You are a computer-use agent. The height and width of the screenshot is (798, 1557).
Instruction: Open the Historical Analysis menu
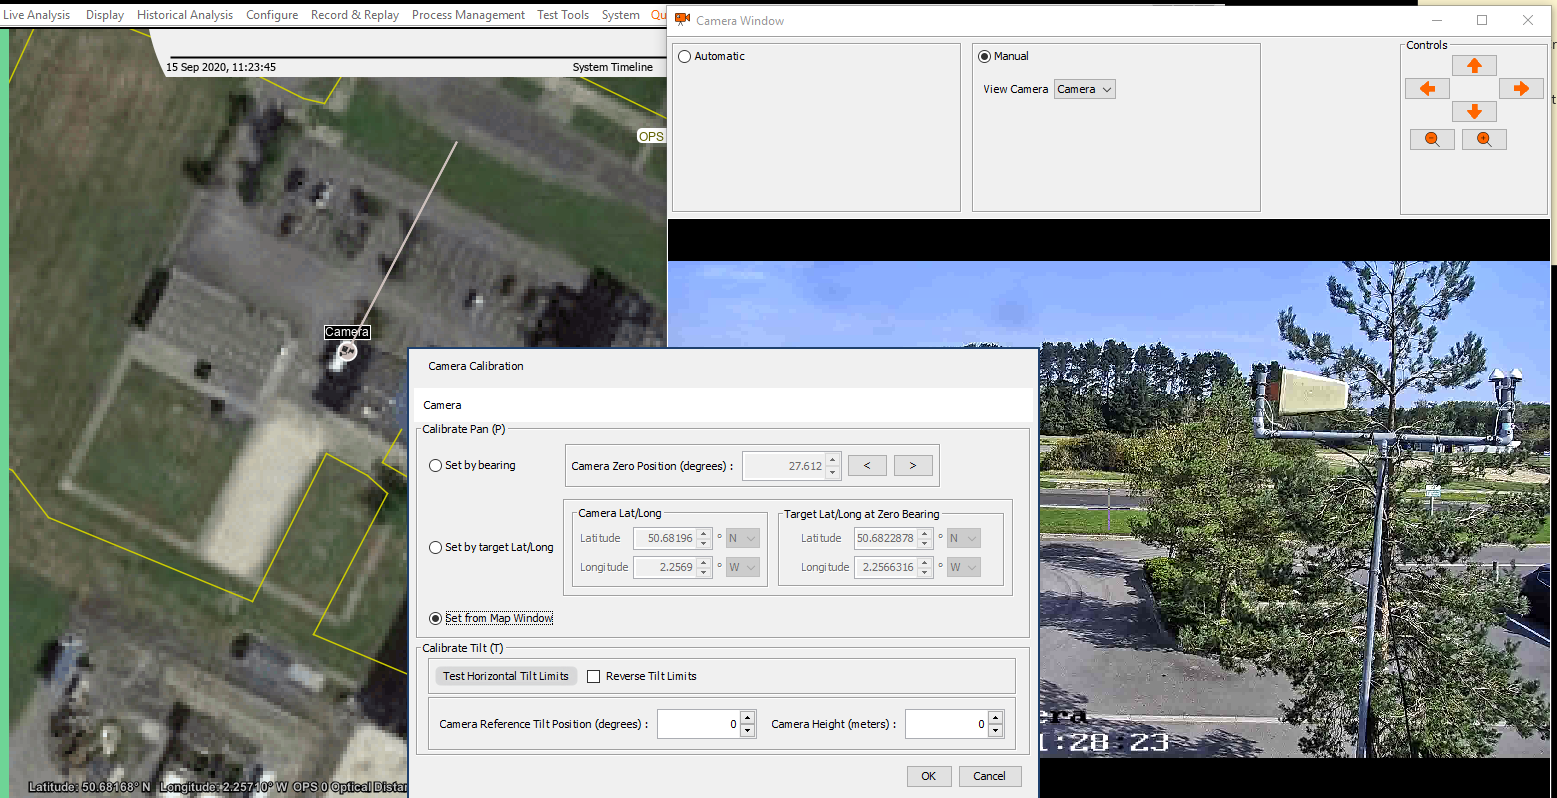(x=184, y=15)
